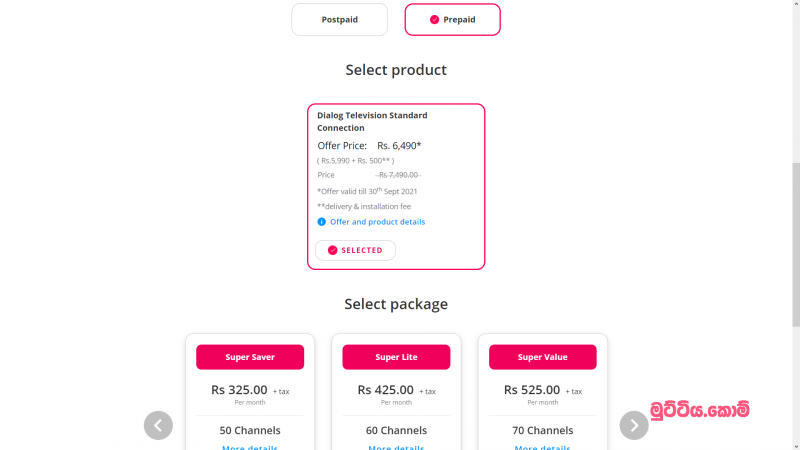
Task: Select the Prepaid connection option
Action: click(x=453, y=19)
